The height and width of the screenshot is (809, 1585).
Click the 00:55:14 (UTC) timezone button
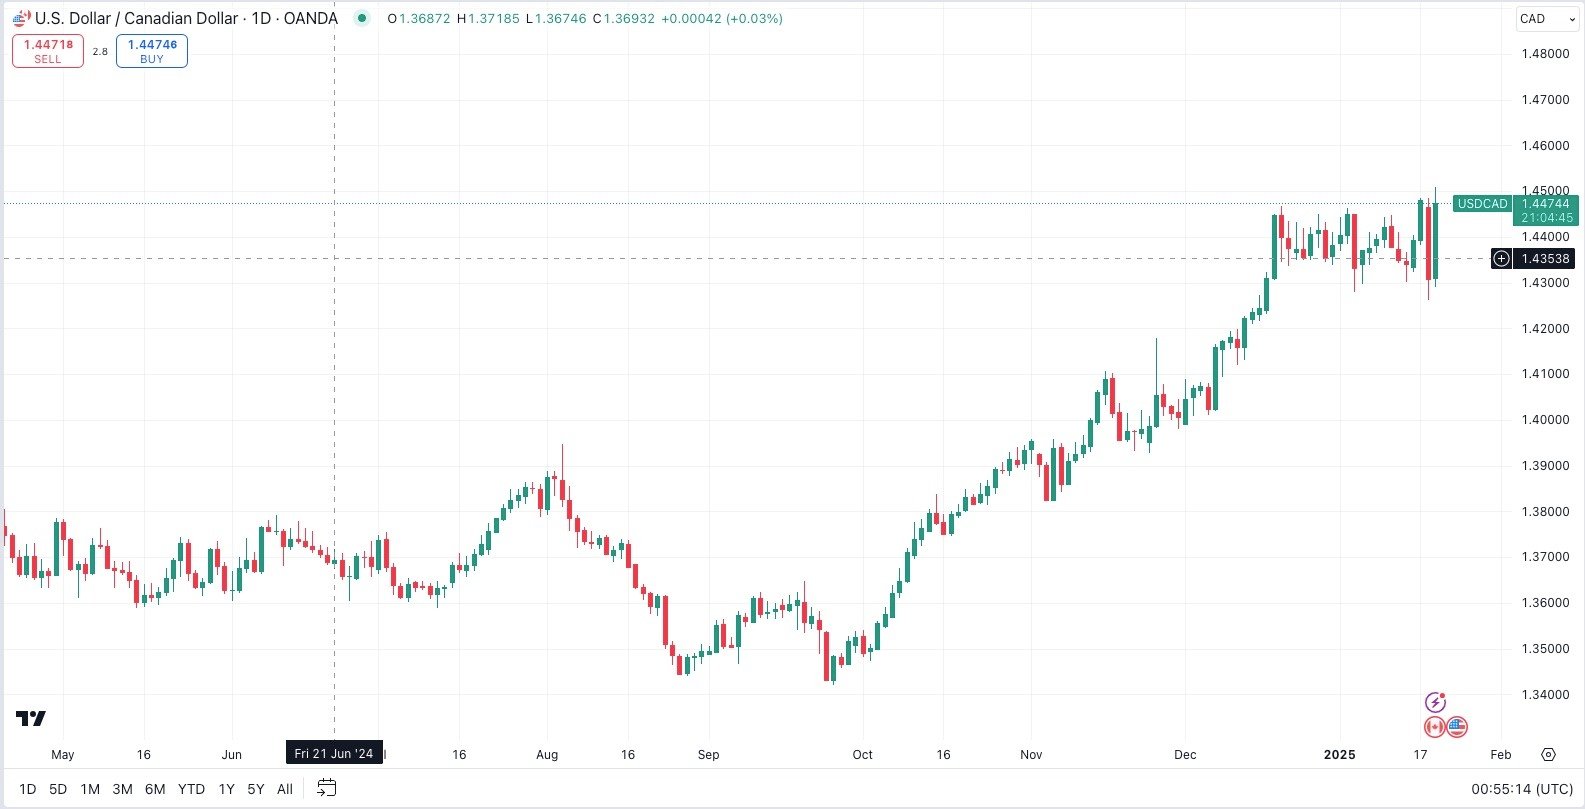point(1521,789)
